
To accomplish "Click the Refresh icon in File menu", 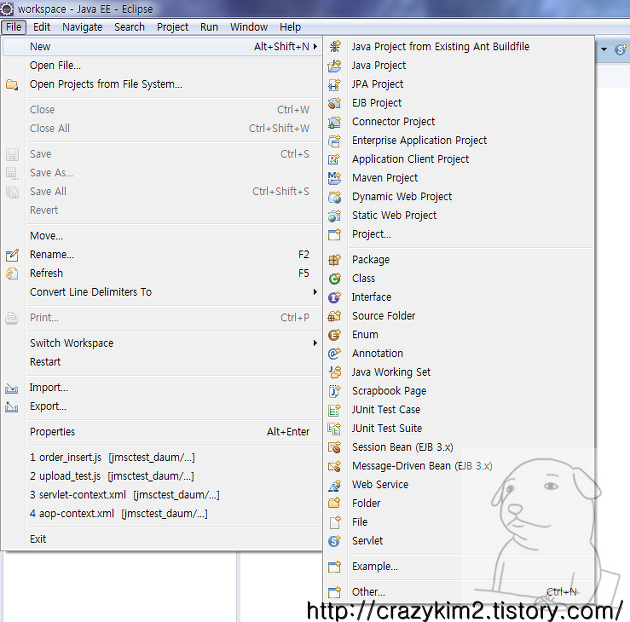I will (12, 274).
